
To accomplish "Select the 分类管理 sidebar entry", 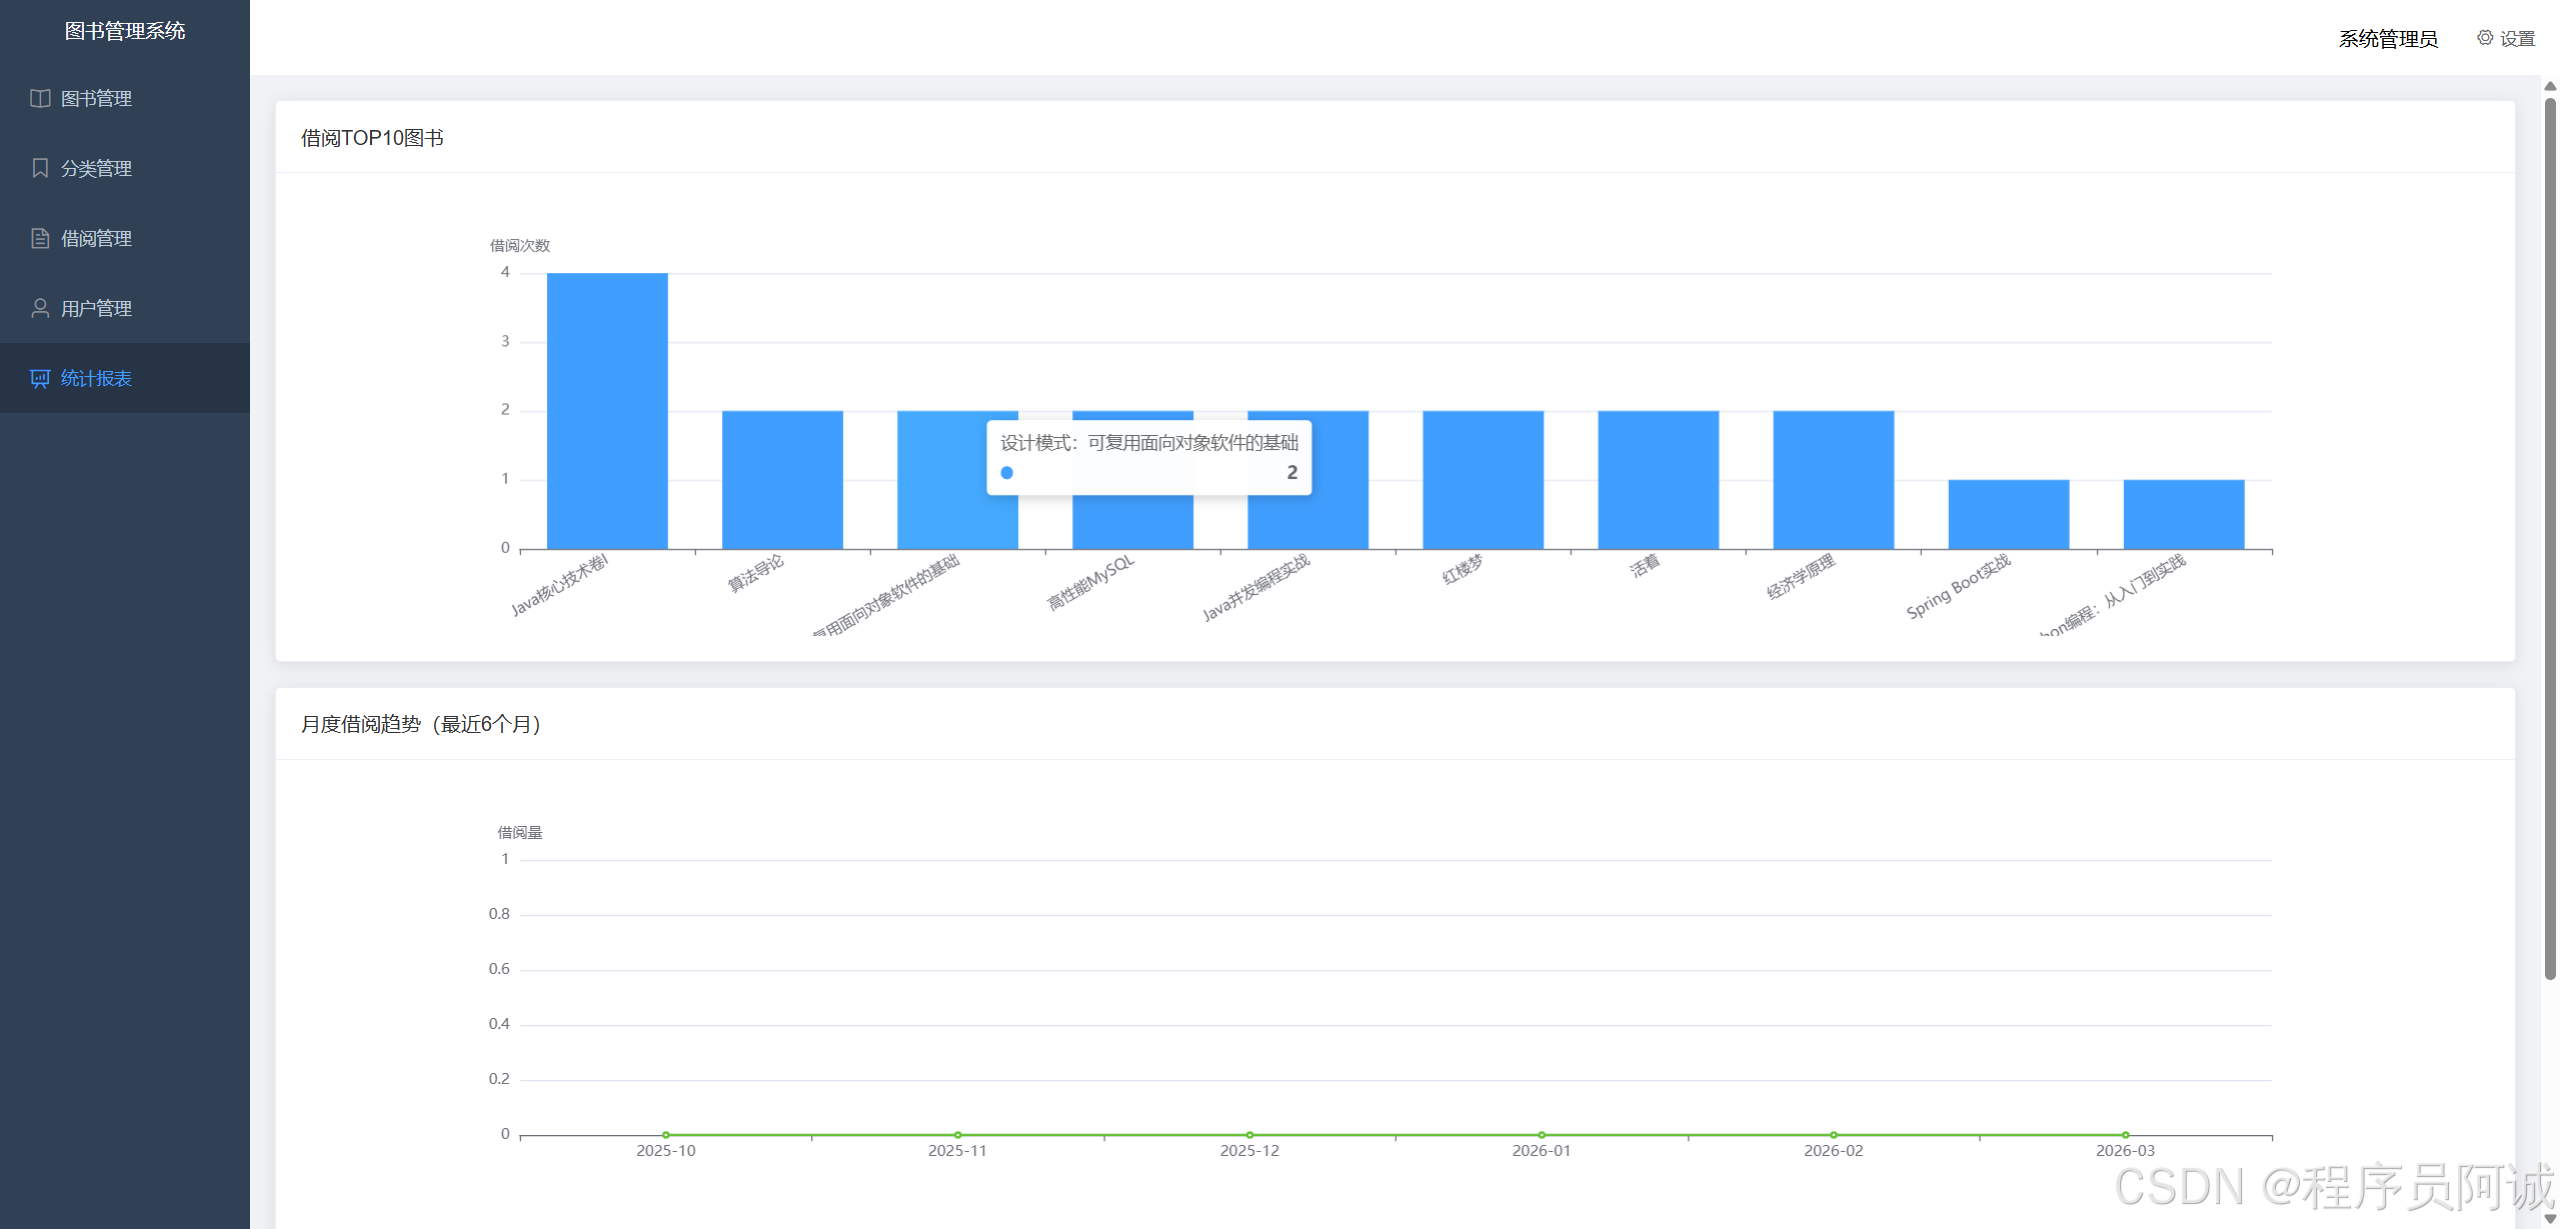I will 96,168.
